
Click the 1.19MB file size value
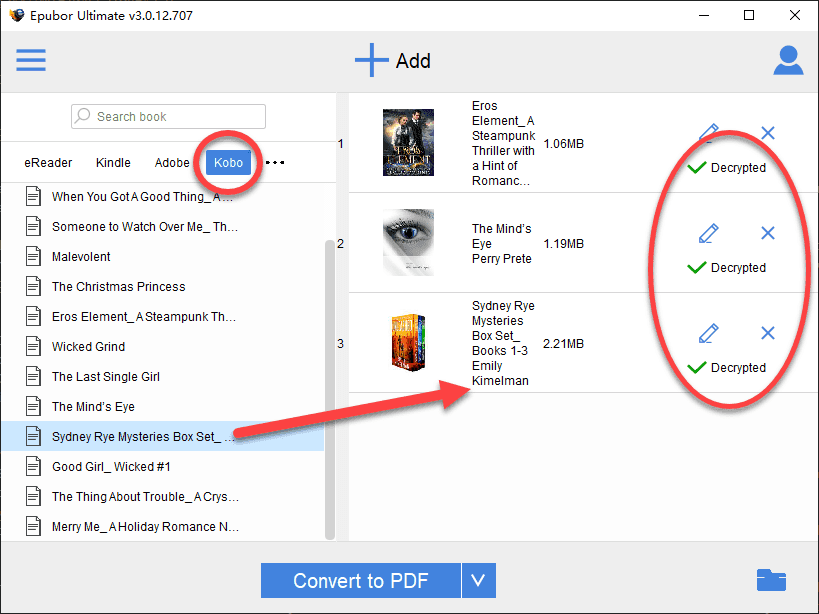564,243
